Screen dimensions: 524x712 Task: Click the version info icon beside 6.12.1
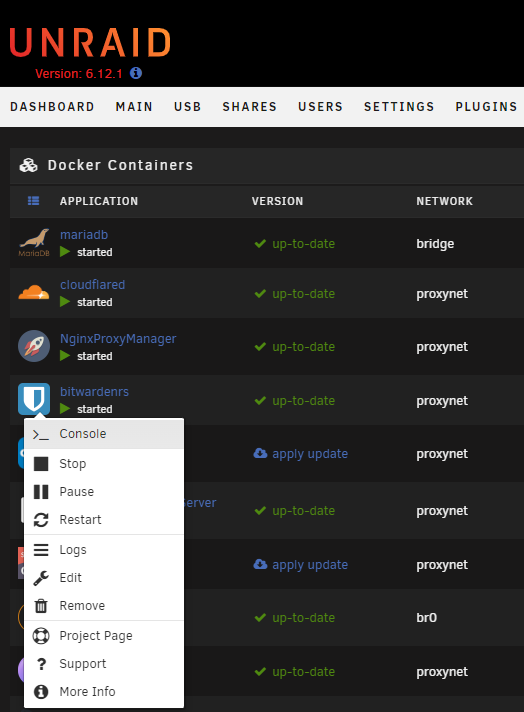tap(136, 73)
